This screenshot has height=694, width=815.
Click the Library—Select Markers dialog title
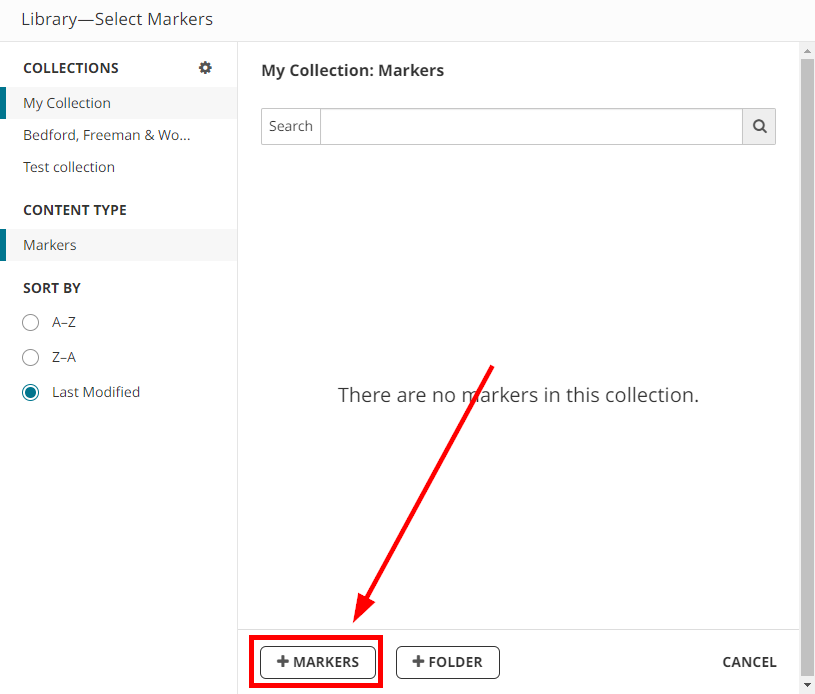point(117,19)
